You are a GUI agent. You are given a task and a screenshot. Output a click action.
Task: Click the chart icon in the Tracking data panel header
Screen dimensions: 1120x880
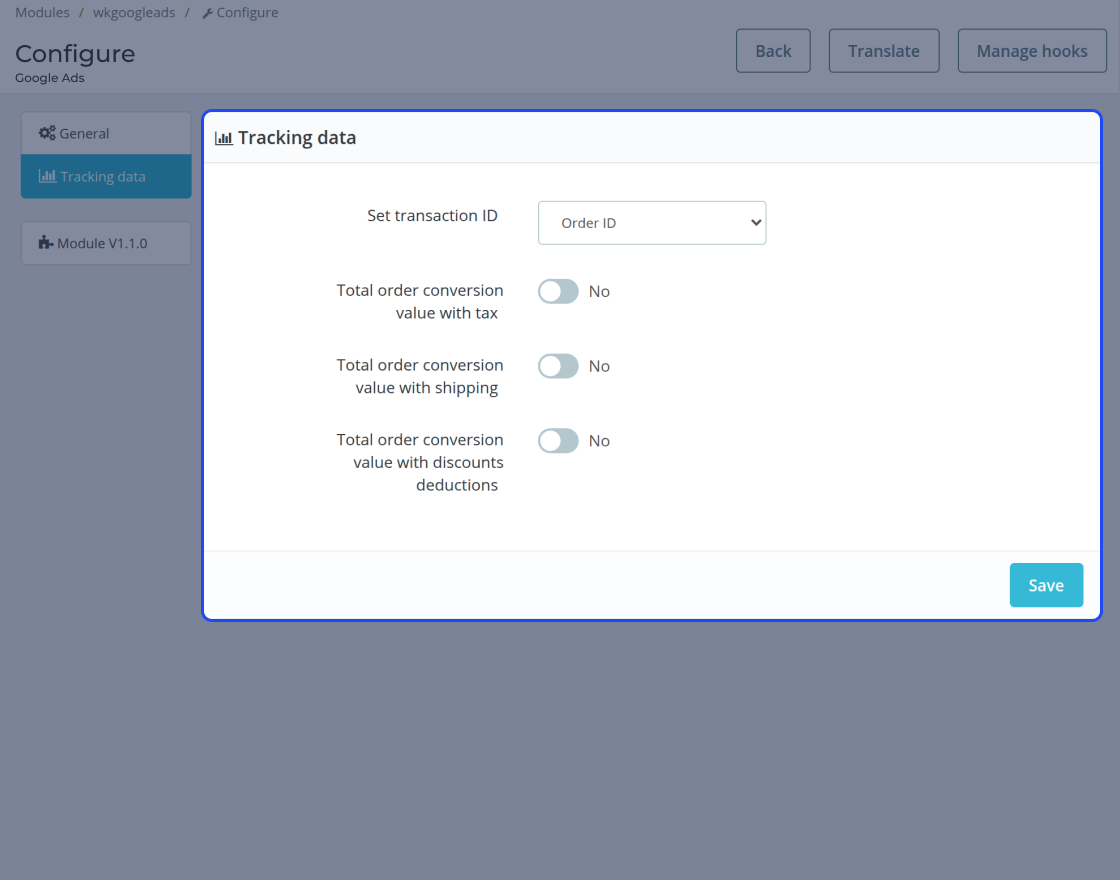pos(224,138)
